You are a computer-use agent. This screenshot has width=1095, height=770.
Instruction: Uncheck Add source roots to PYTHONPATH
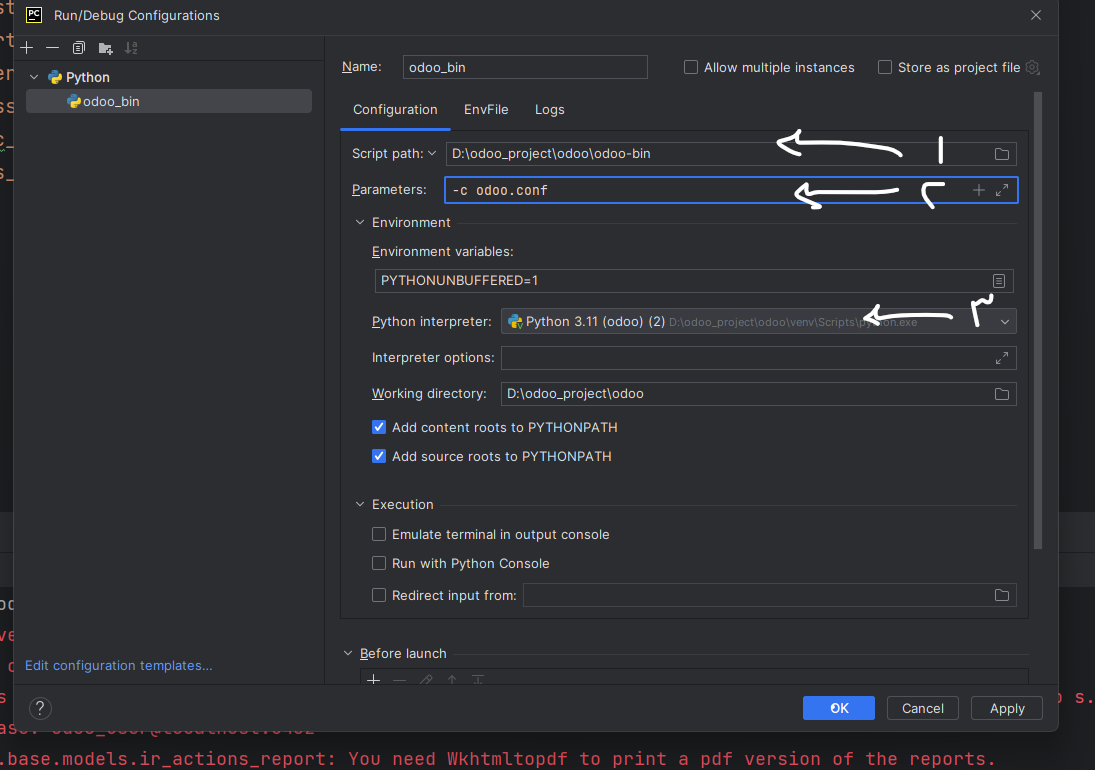(379, 456)
